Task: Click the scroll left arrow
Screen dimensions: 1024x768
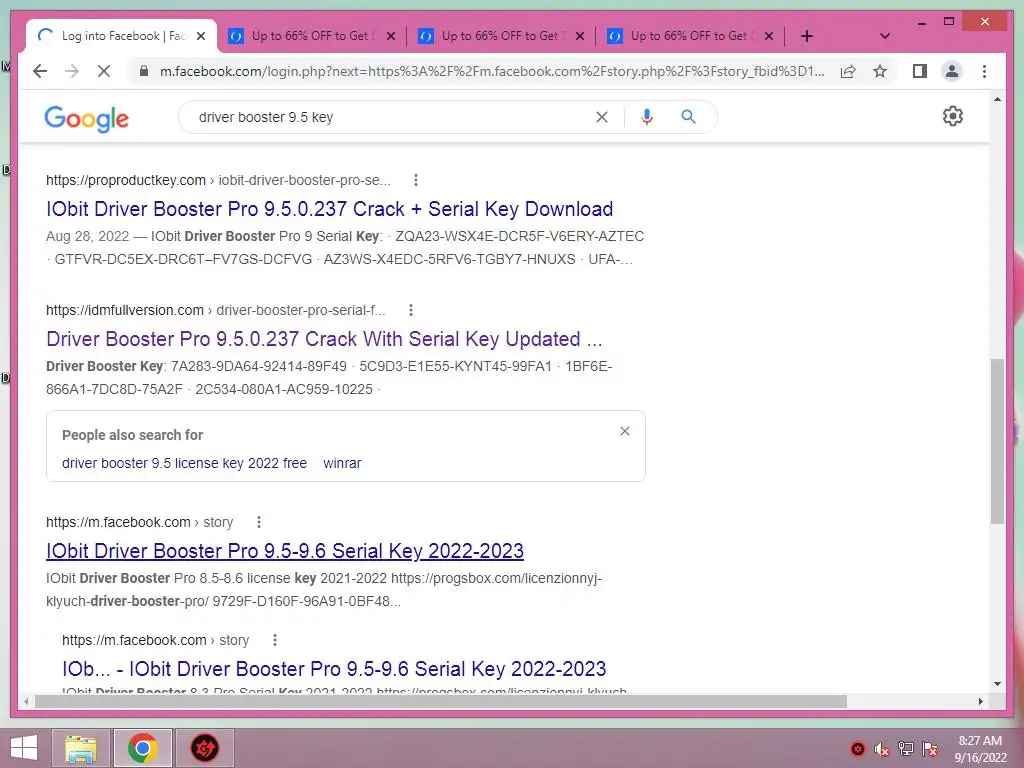Action: [26, 702]
